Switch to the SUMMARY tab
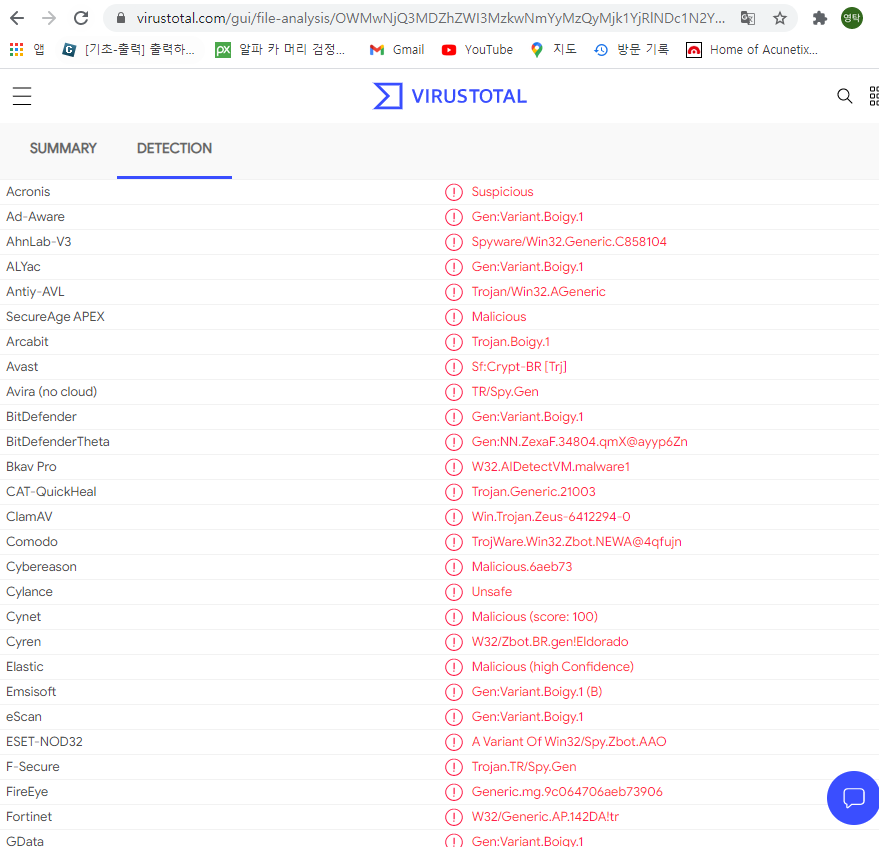This screenshot has height=847, width=879. [x=63, y=149]
